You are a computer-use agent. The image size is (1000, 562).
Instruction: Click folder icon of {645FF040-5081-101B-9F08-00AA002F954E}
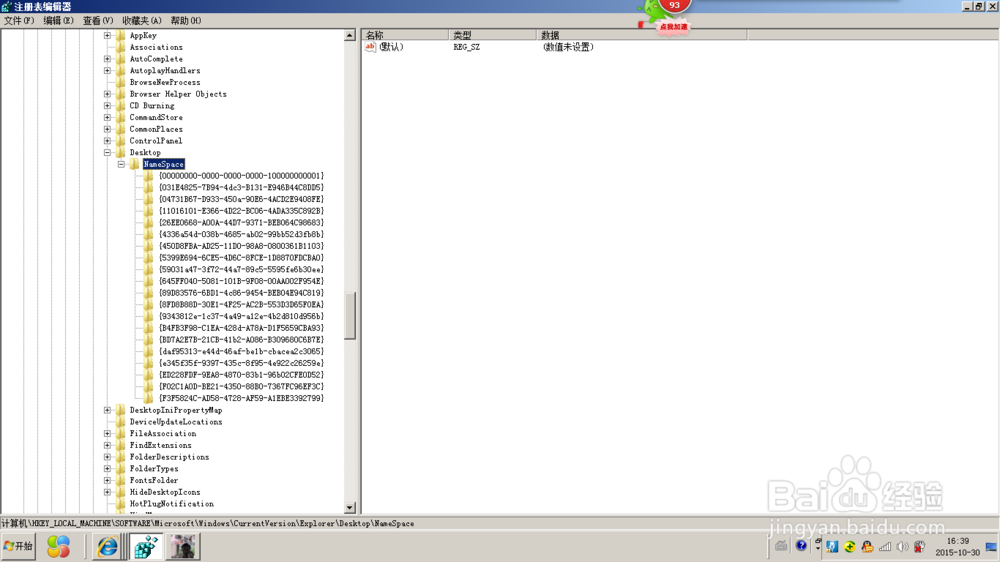tap(149, 281)
